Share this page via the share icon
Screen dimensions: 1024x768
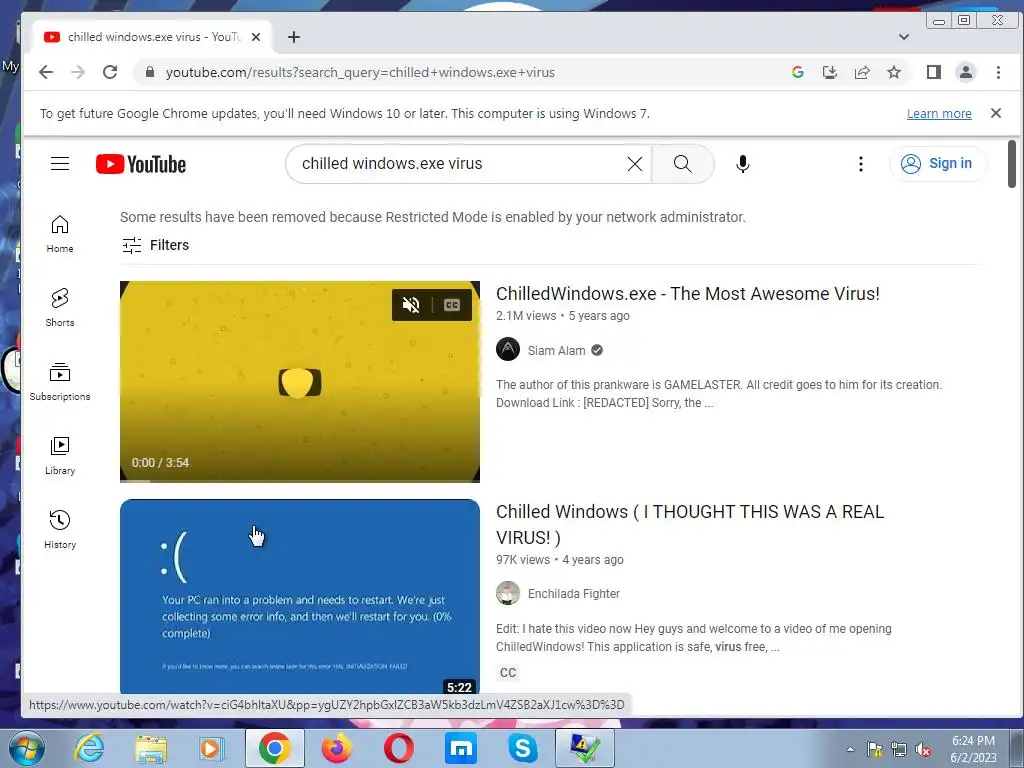tap(862, 72)
